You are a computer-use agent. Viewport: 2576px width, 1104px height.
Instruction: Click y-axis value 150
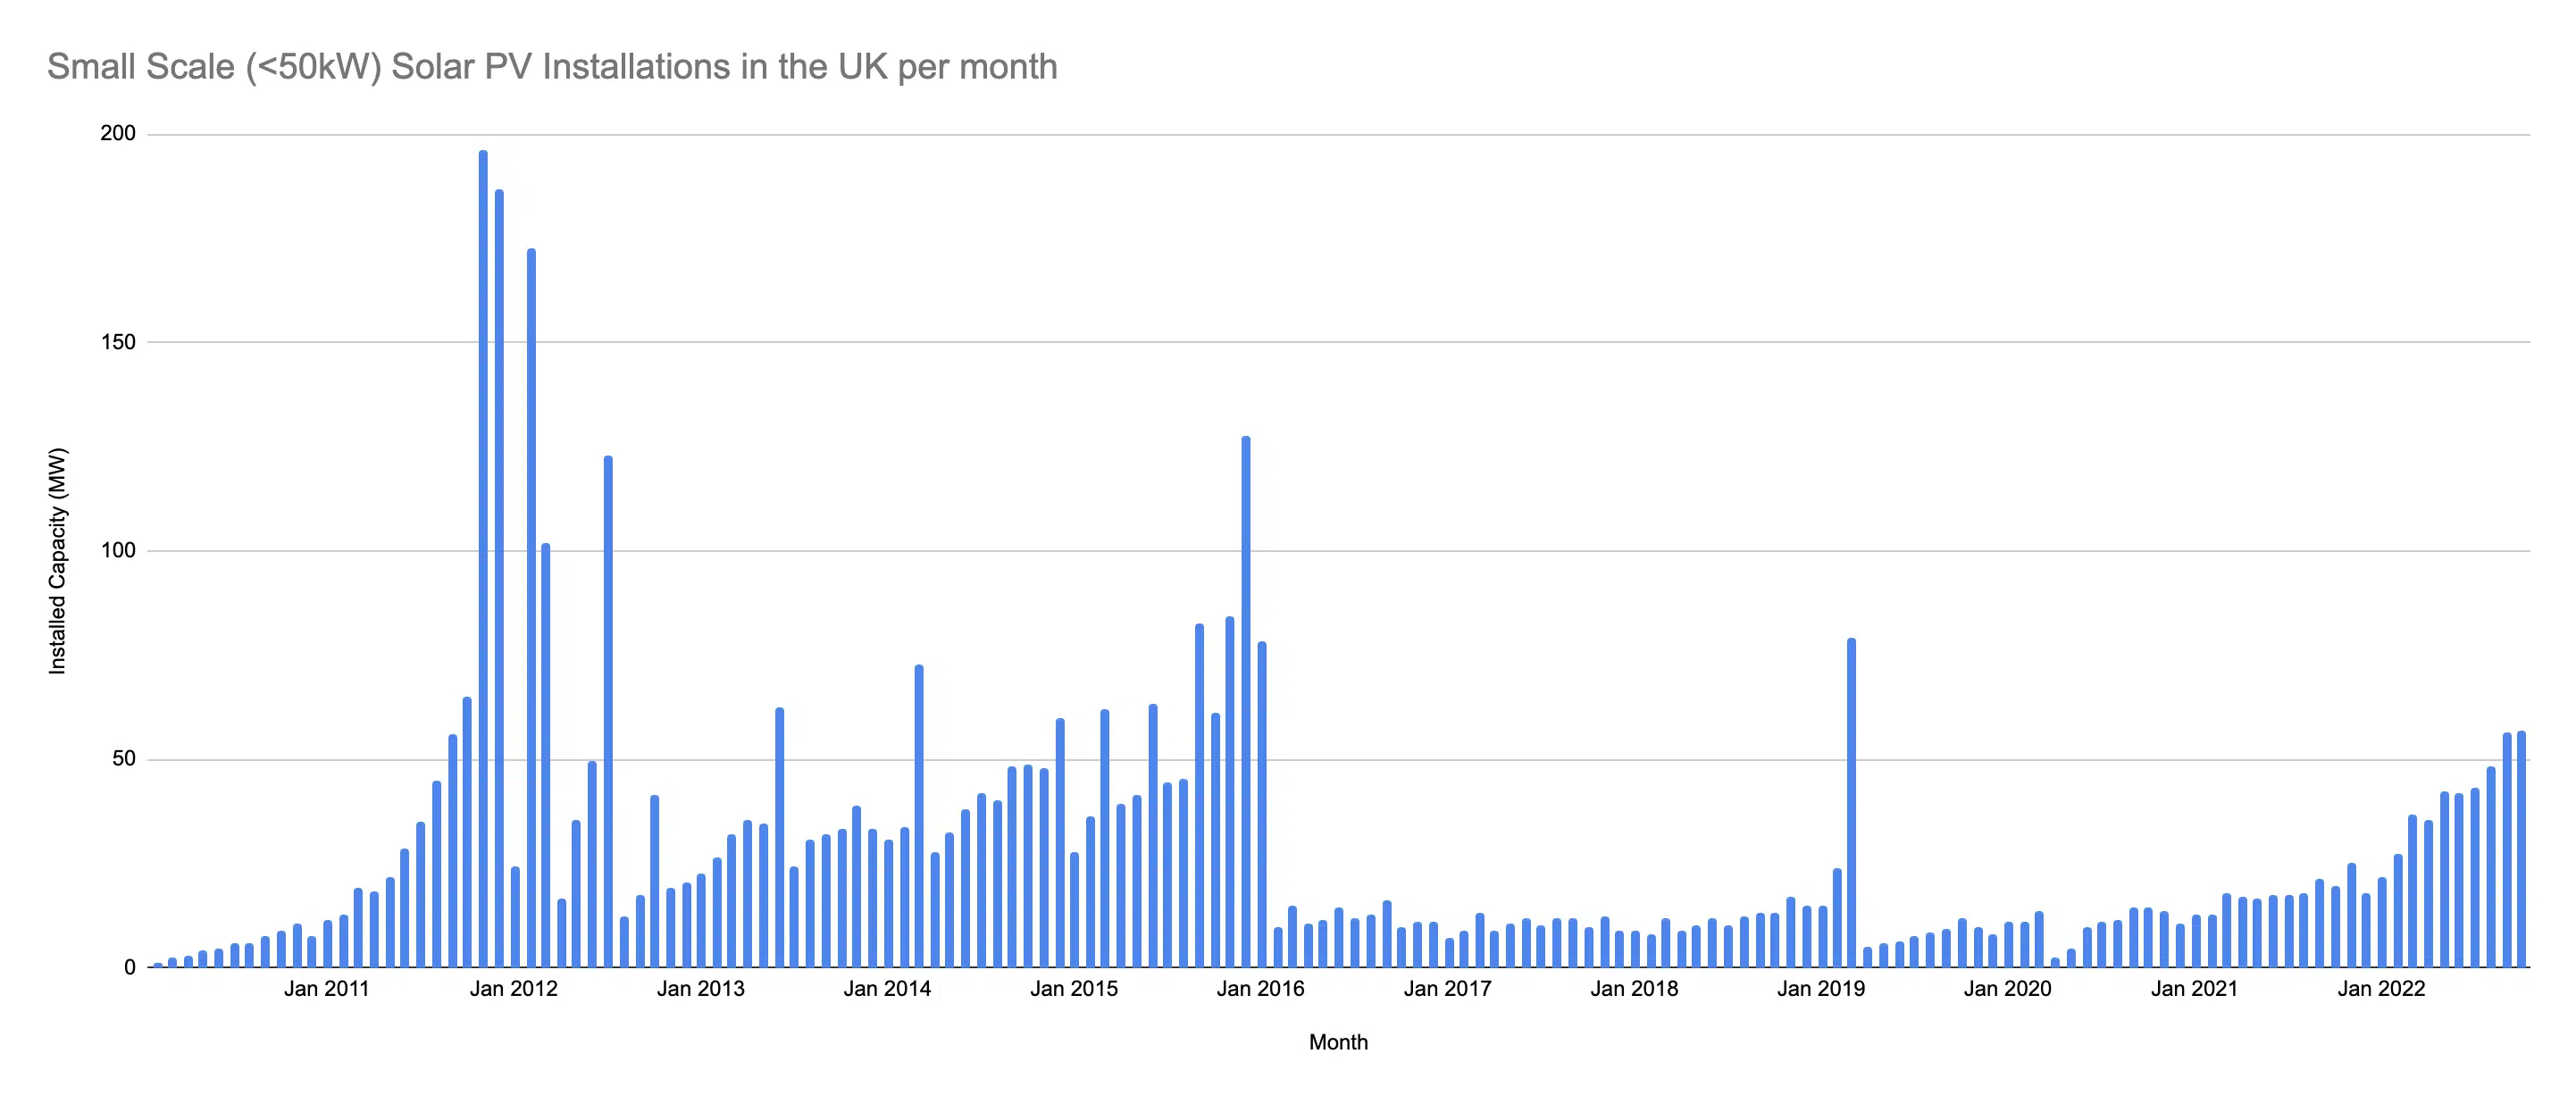point(118,342)
